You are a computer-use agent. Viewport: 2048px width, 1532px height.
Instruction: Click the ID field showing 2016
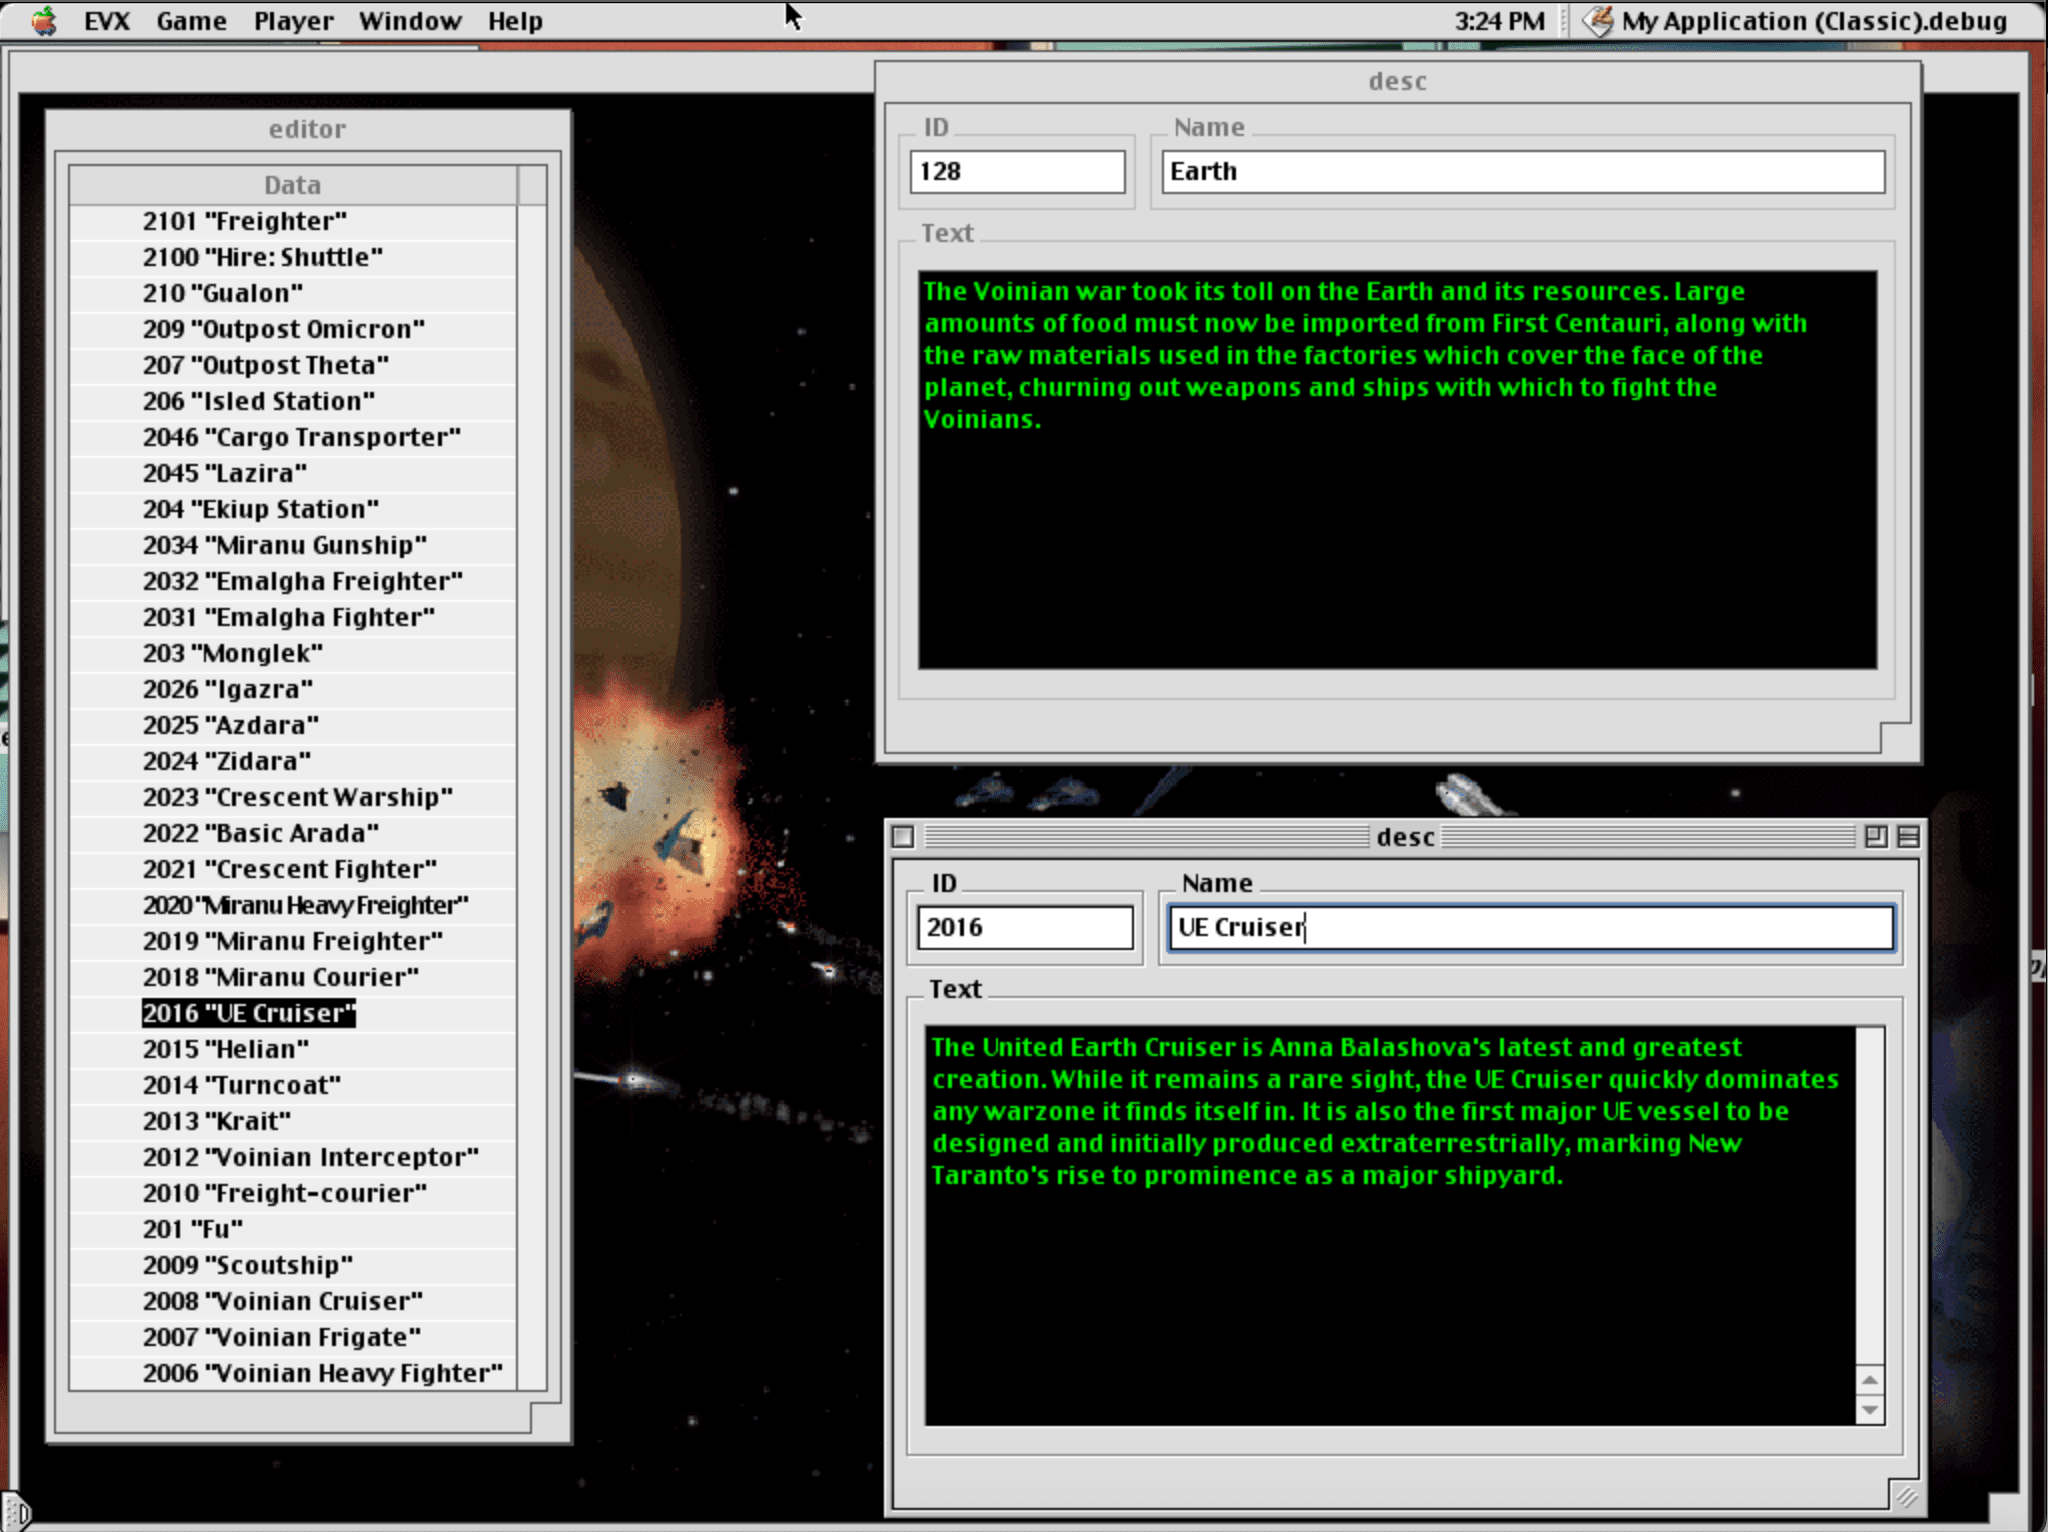1025,927
